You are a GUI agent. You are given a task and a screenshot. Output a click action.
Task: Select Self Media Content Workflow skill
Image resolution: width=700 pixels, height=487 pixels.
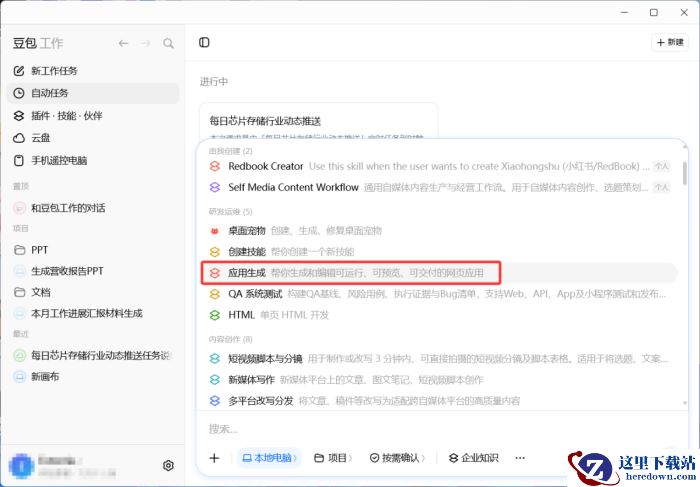[439, 187]
